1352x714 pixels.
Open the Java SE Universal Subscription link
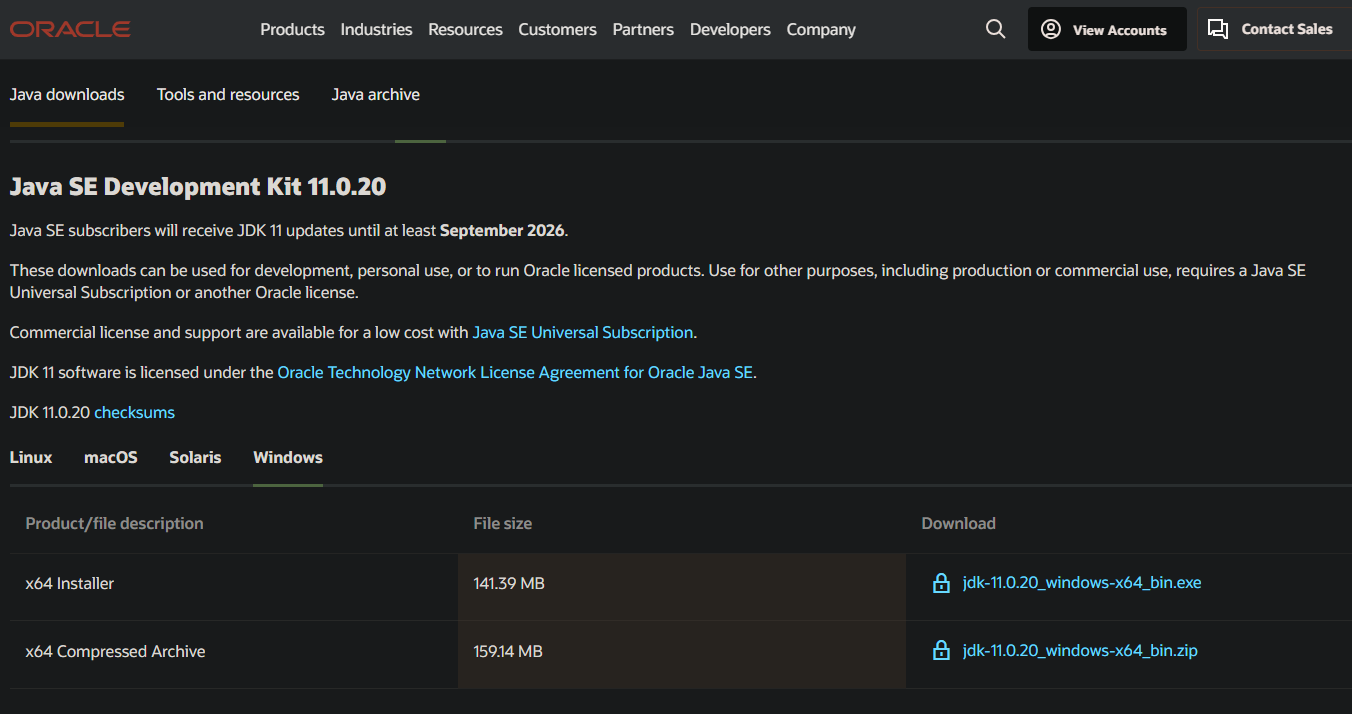pos(583,332)
